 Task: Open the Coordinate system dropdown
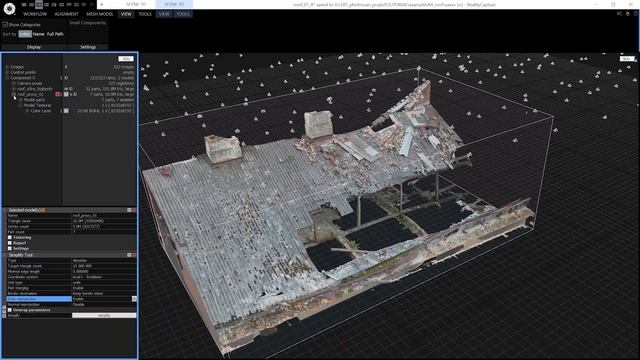tap(104, 277)
